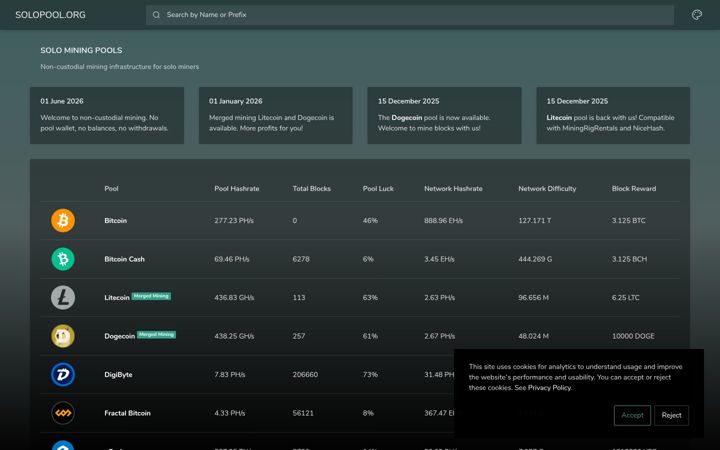Click the Litecoin pool is back card
The width and height of the screenshot is (720, 450).
[613, 115]
